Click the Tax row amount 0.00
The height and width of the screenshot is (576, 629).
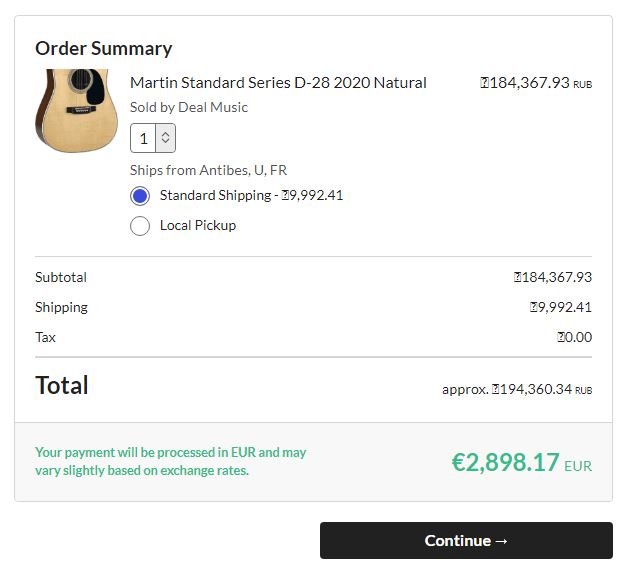(575, 337)
